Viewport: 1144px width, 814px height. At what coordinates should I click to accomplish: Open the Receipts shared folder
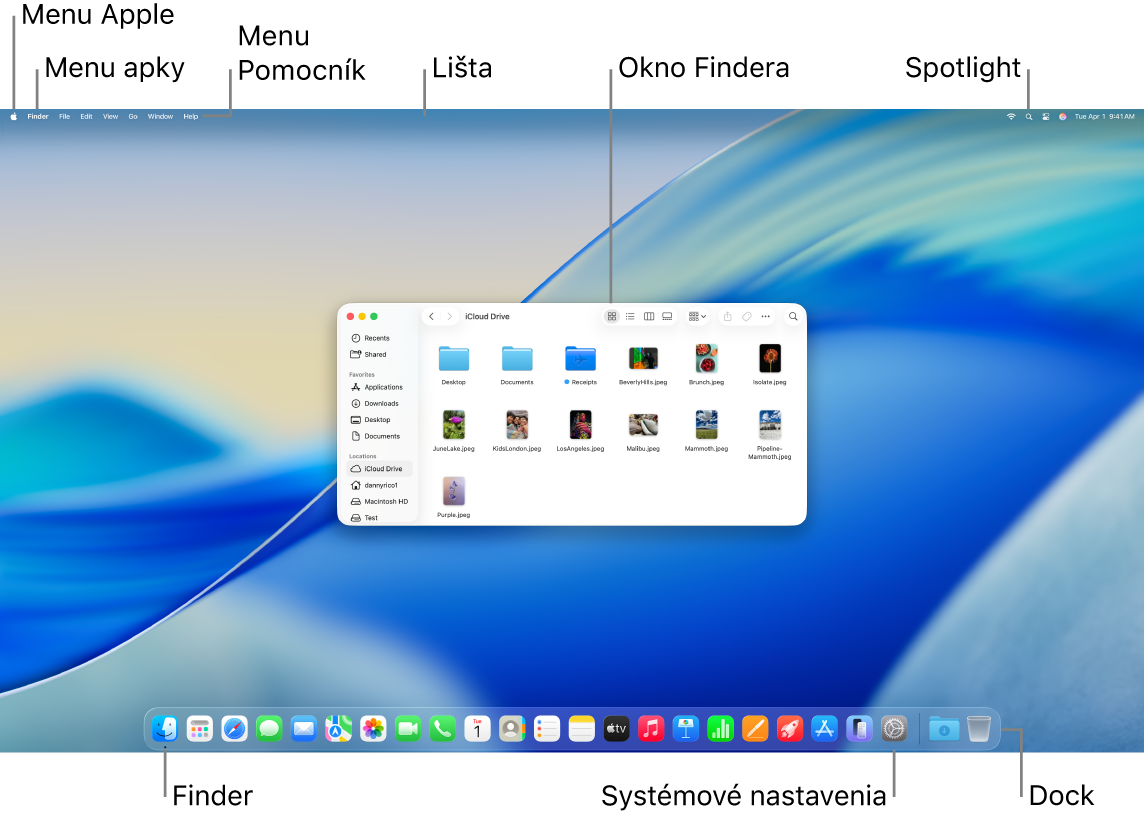click(x=580, y=360)
